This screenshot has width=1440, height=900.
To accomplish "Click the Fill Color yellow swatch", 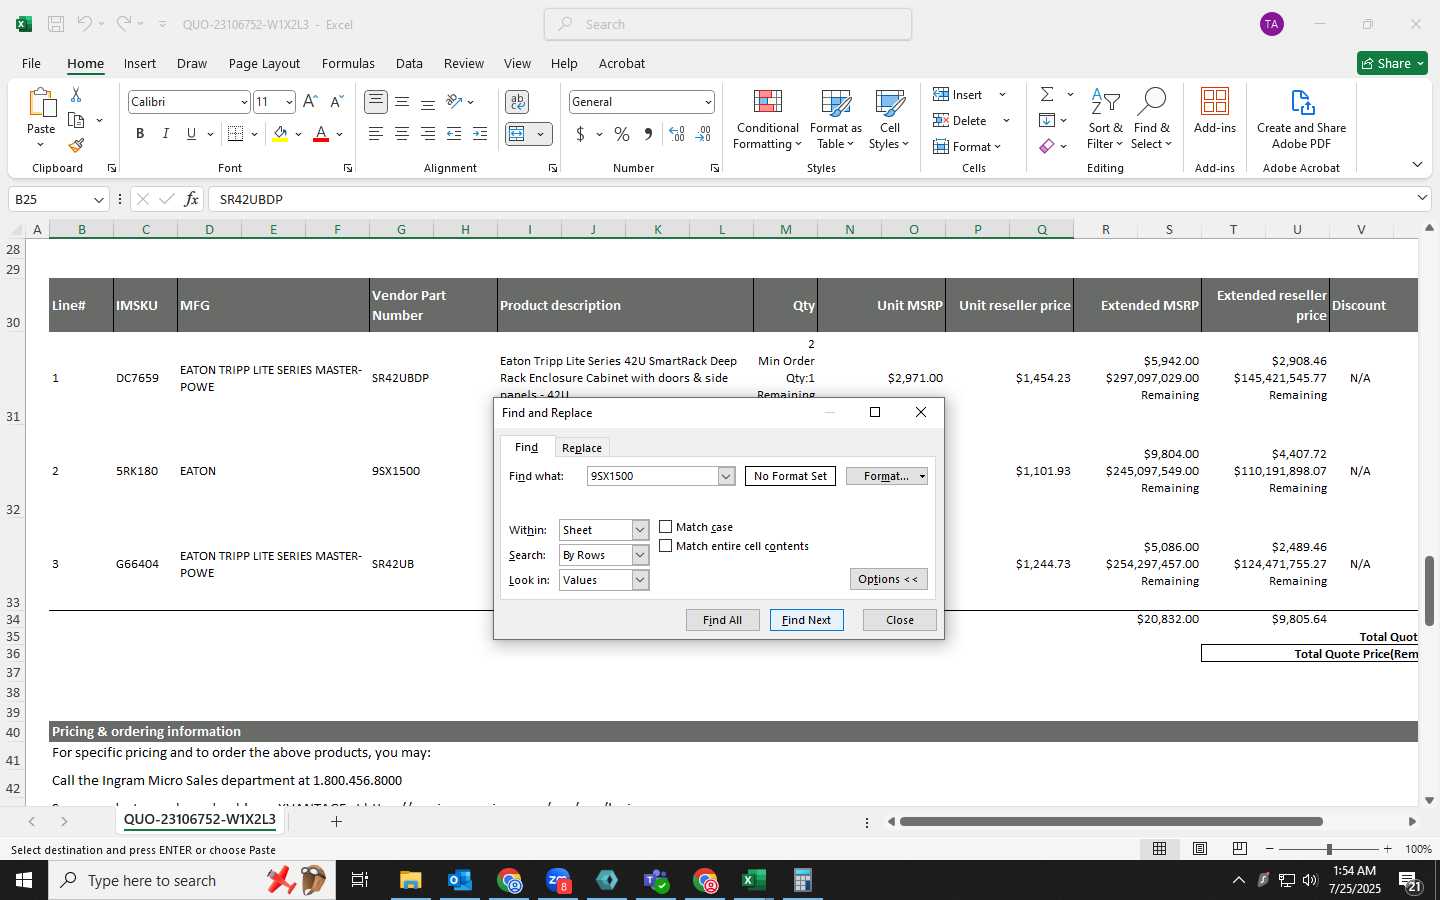I will click(x=280, y=134).
